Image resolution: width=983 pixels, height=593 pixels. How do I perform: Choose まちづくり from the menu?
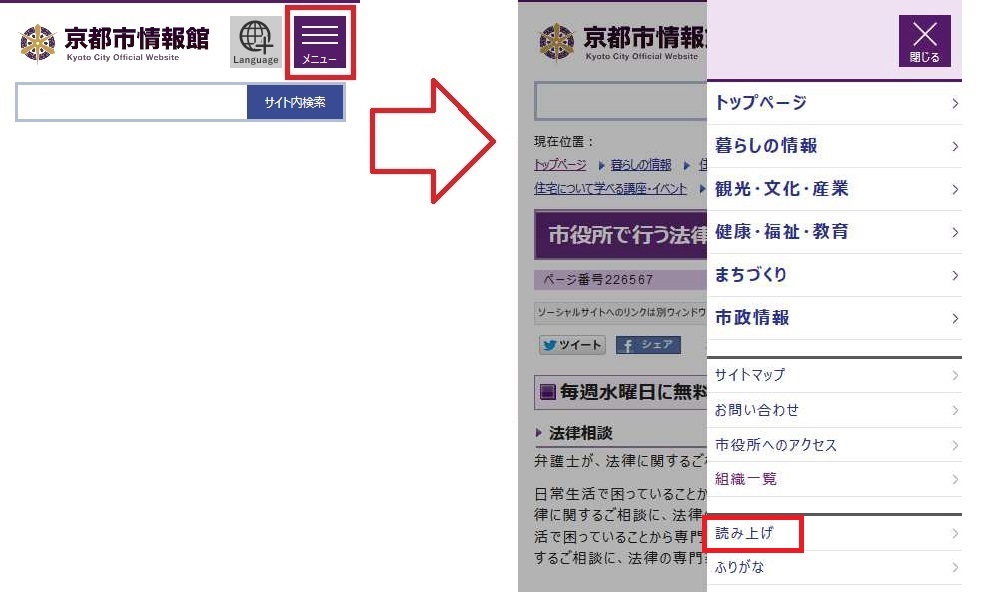coord(834,275)
